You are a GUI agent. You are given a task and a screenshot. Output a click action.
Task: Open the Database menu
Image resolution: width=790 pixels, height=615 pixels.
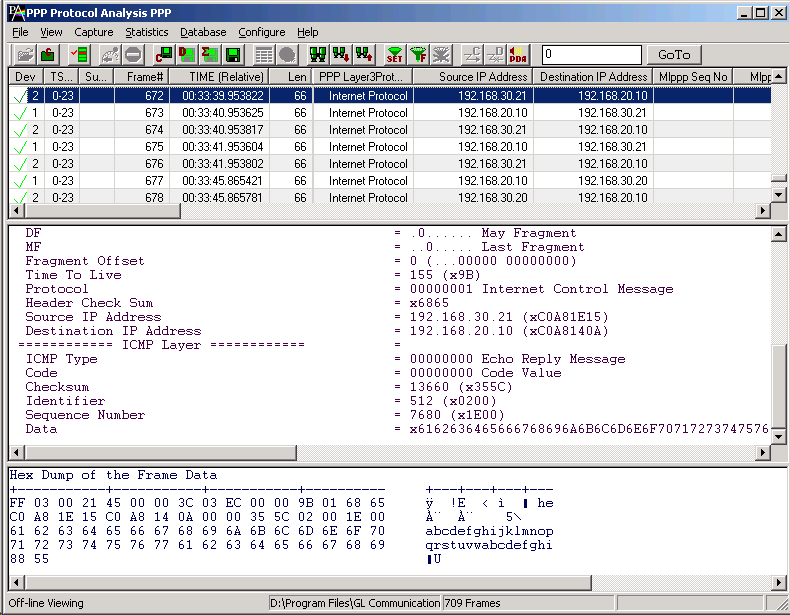(x=203, y=32)
